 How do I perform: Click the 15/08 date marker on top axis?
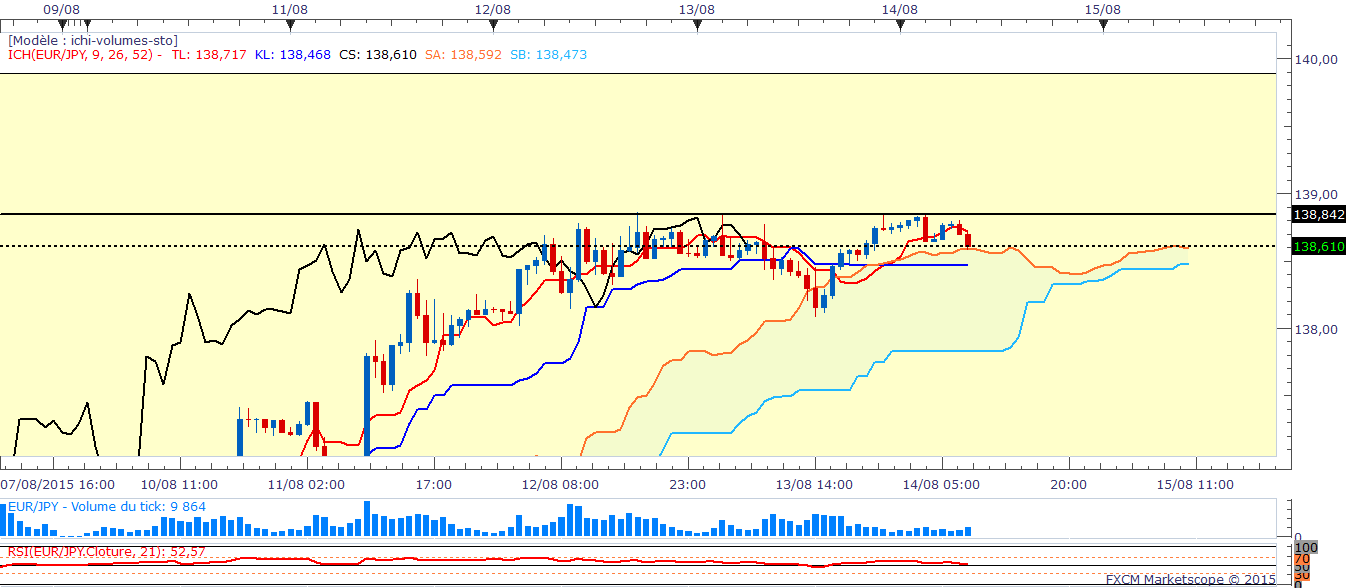[x=1101, y=9]
